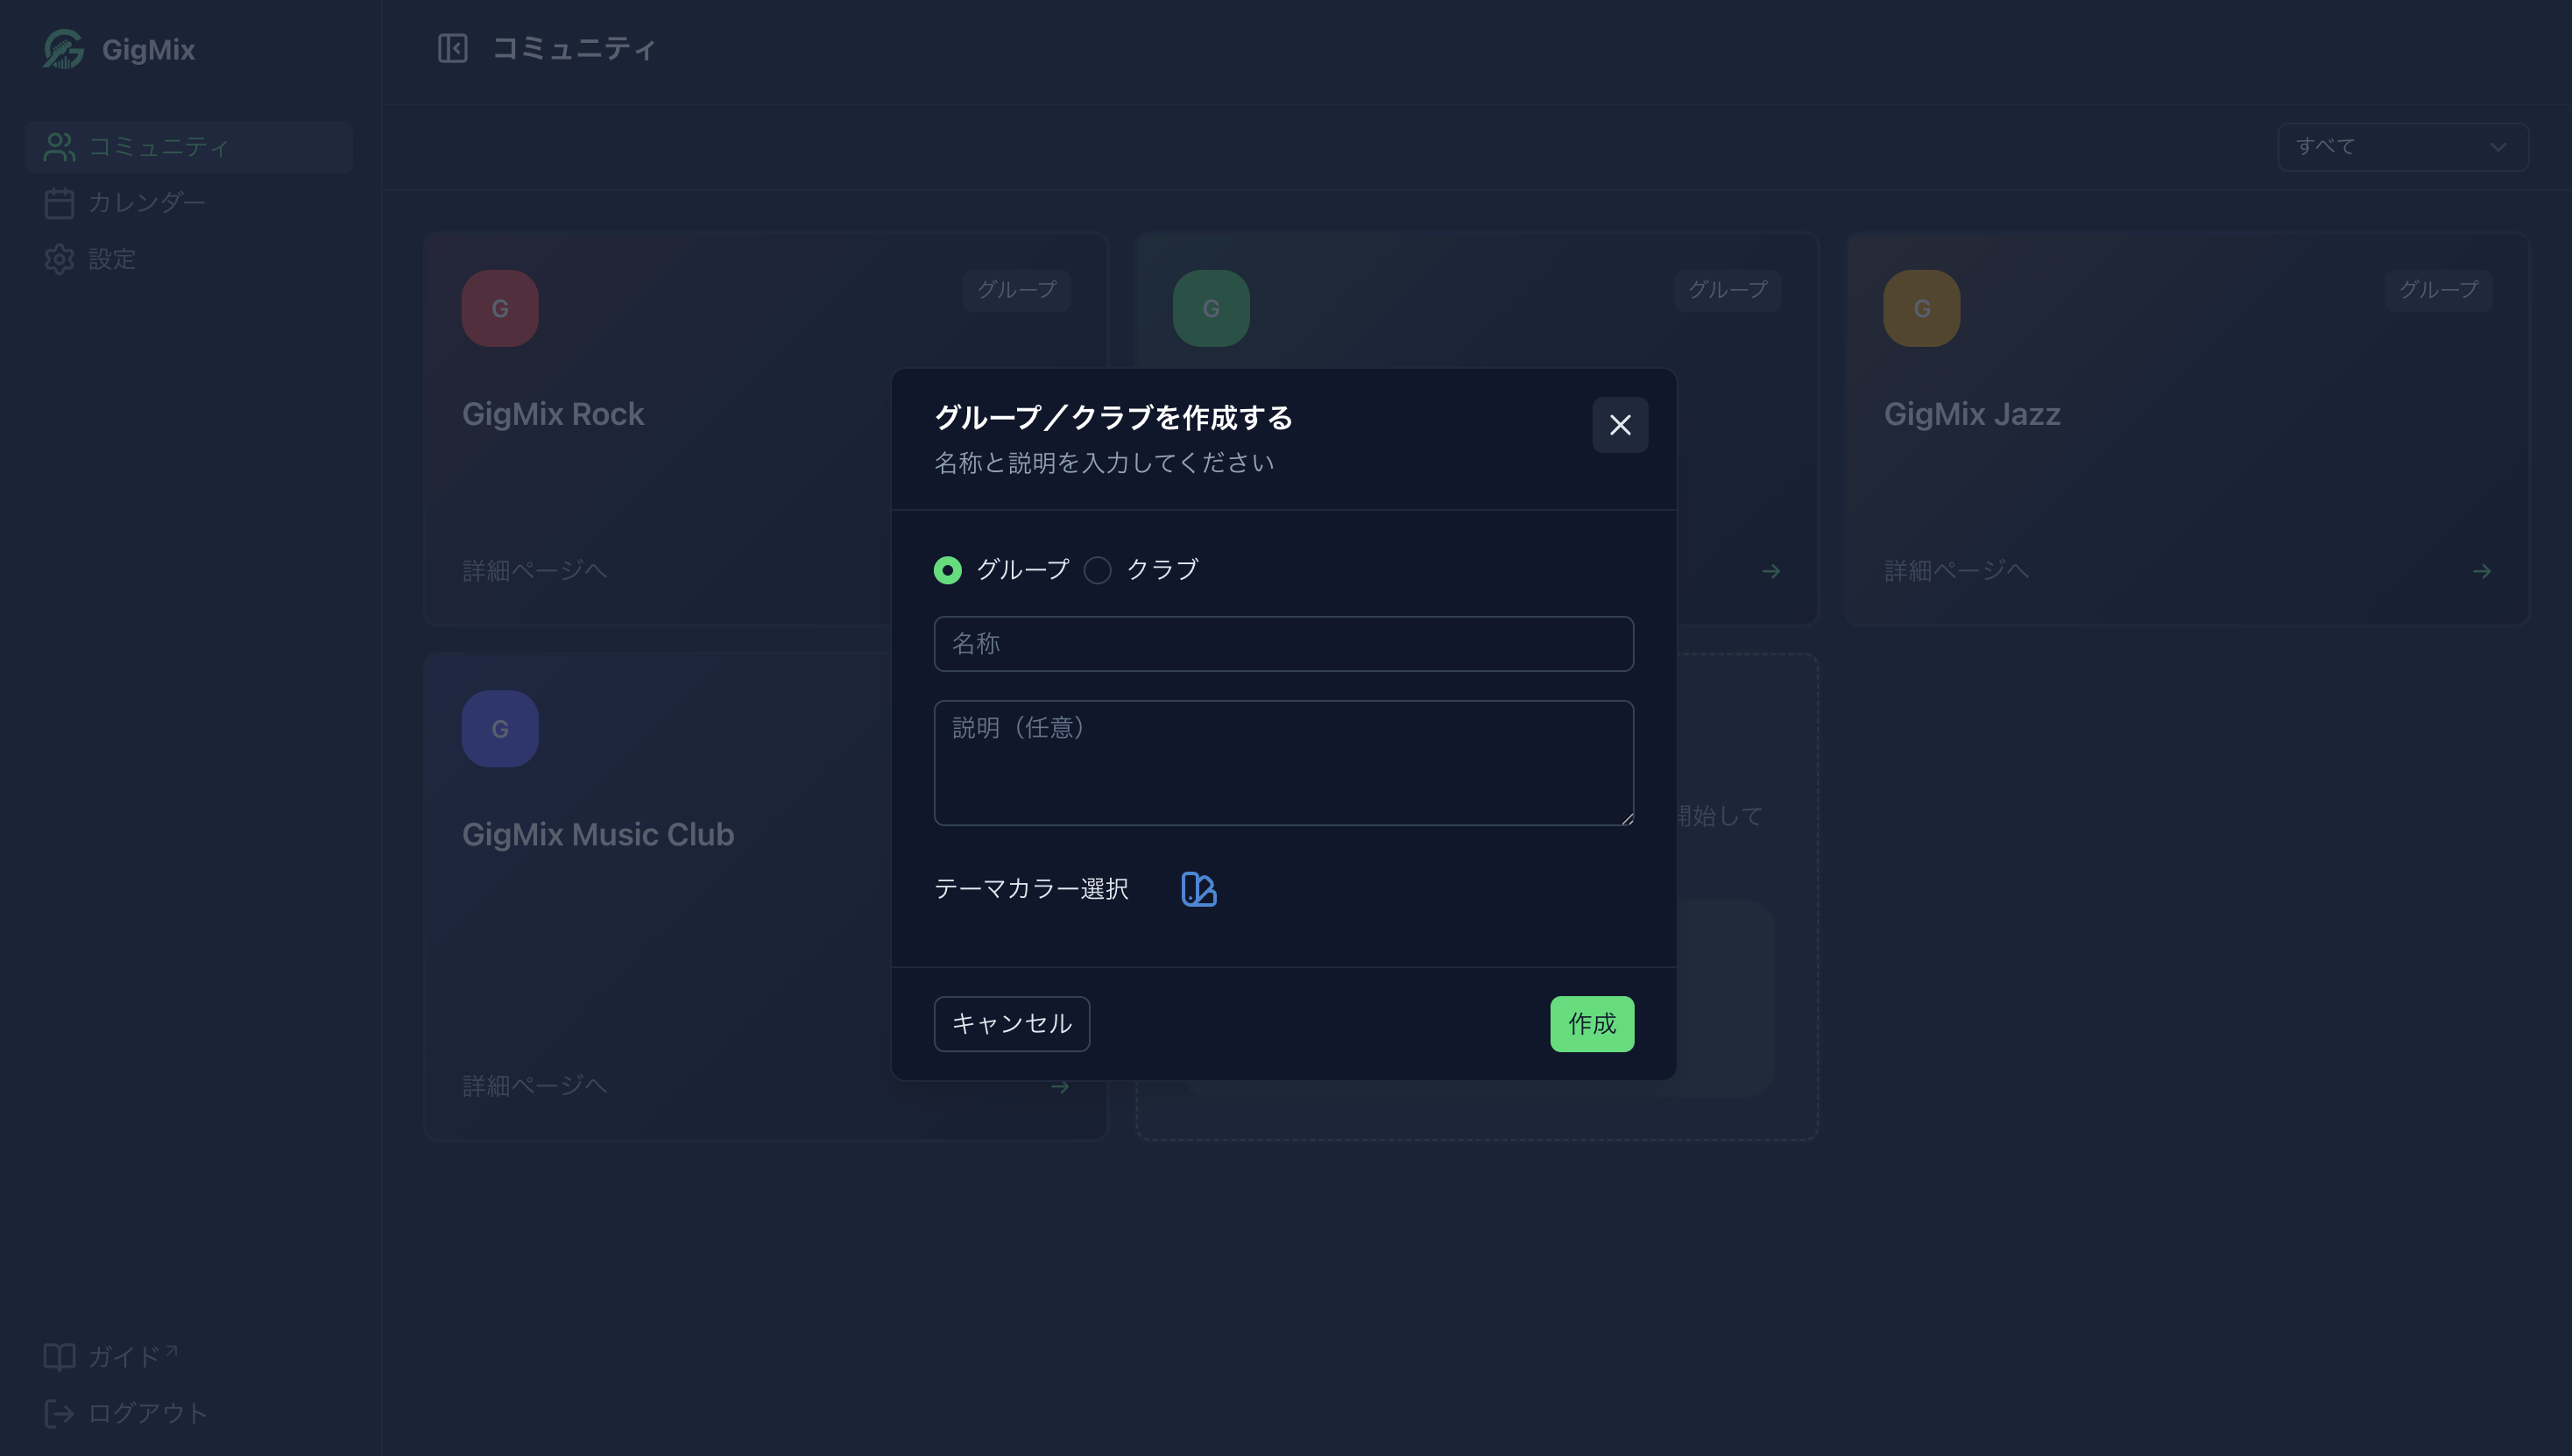Click the GigMix Rock card title

[553, 414]
